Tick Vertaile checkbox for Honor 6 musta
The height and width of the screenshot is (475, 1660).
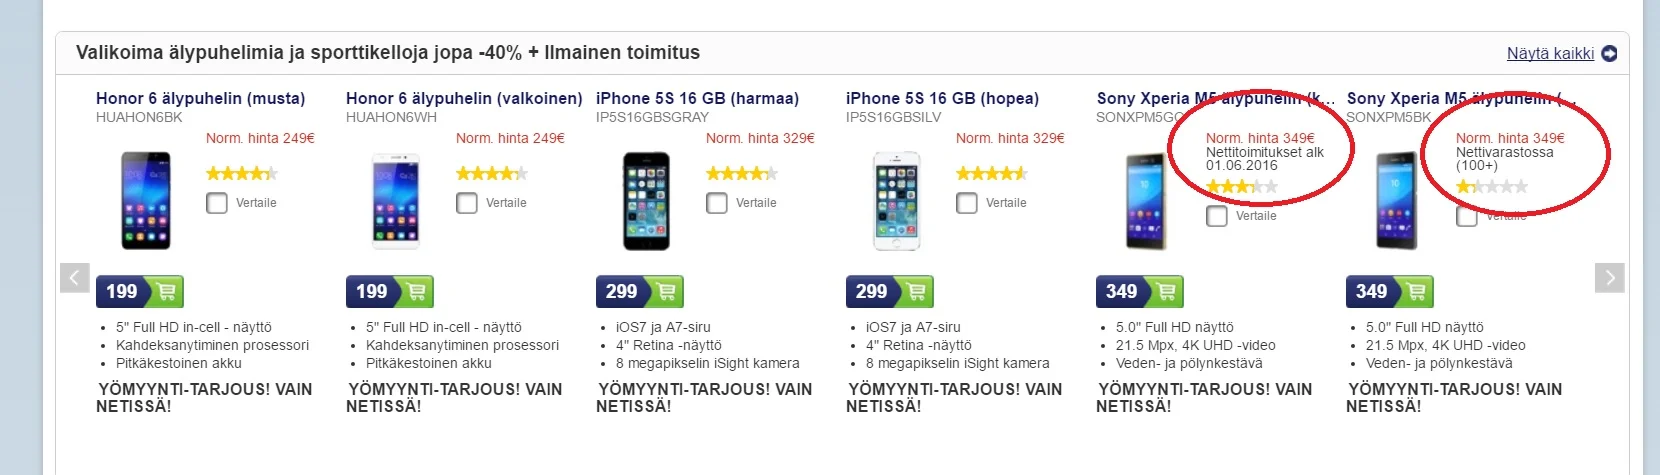[217, 203]
